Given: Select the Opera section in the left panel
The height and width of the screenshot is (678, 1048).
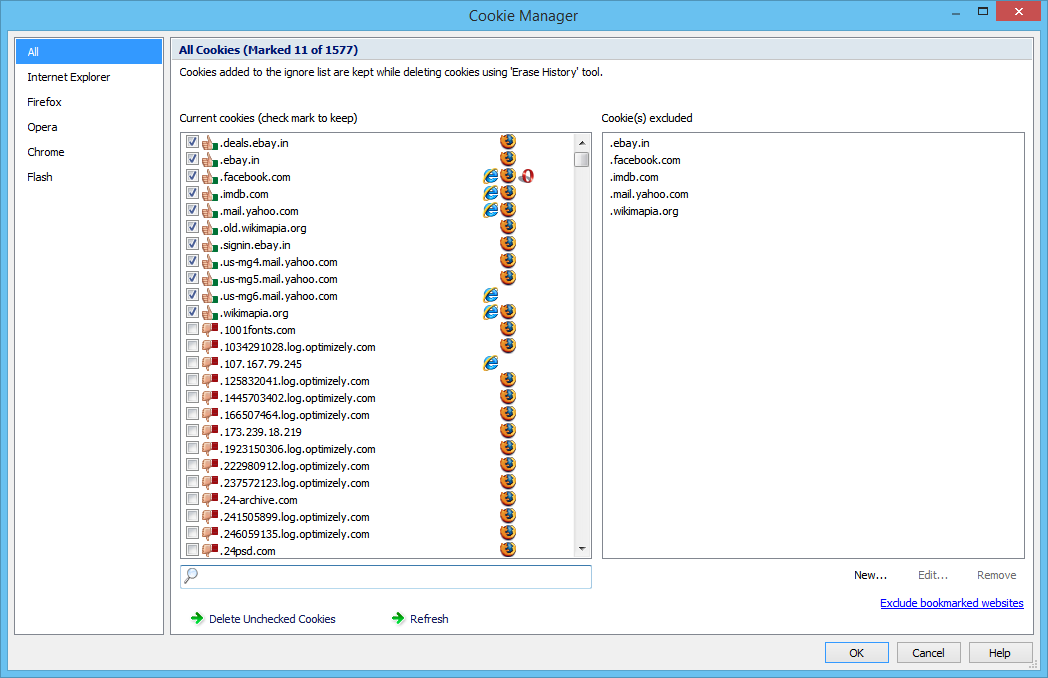Looking at the screenshot, I should coord(42,126).
